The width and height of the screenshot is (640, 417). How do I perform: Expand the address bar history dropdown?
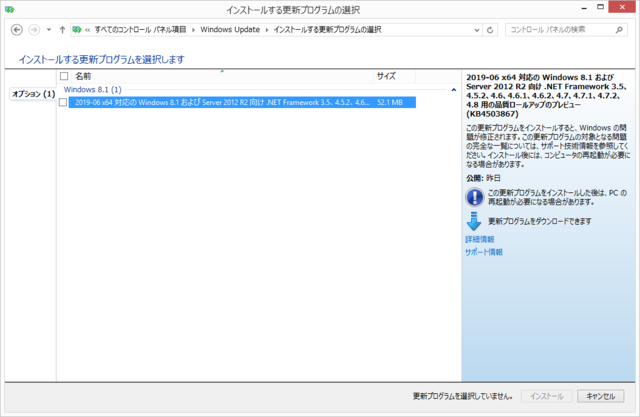(476, 30)
